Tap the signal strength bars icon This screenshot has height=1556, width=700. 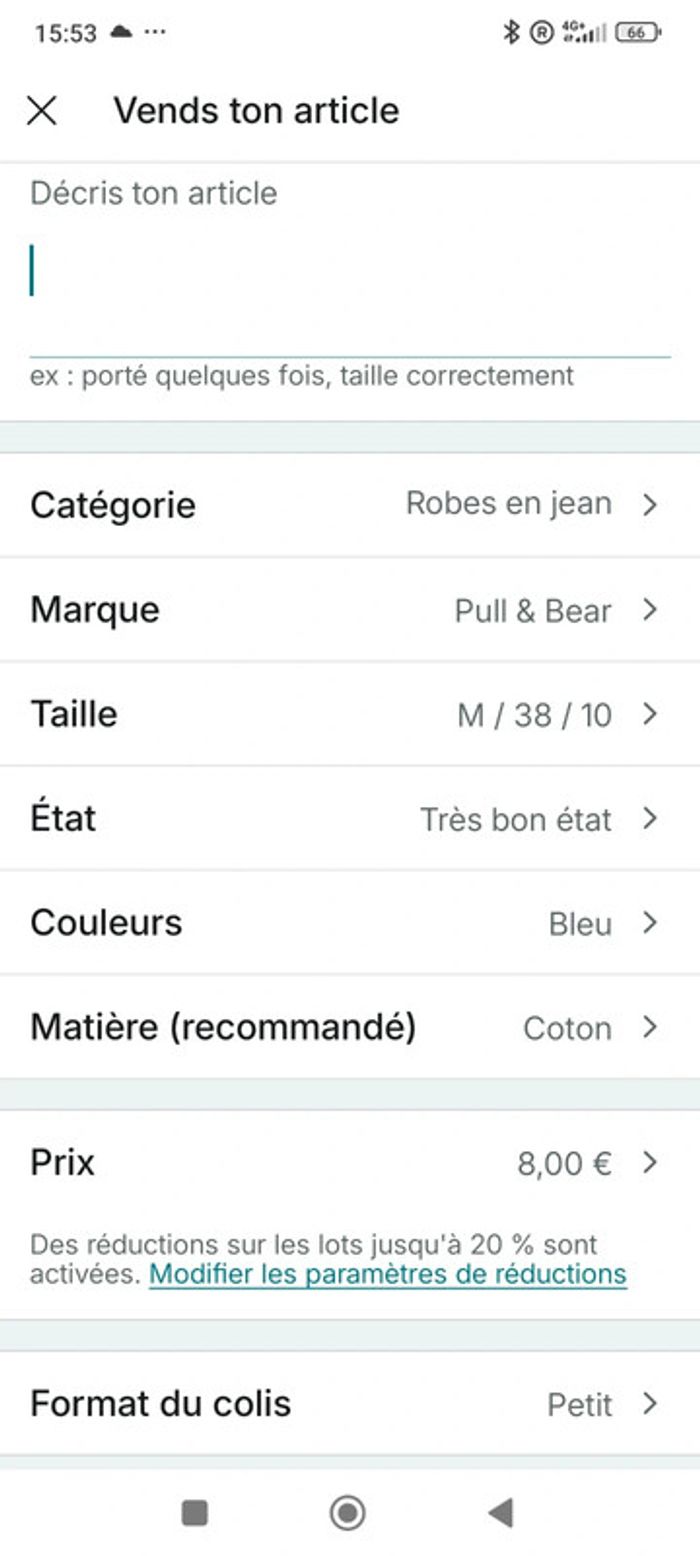585,32
